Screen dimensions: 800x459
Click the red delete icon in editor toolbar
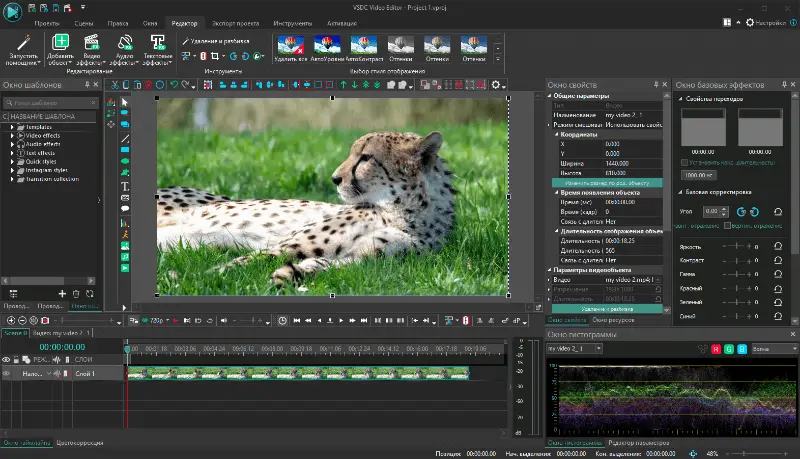click(148, 85)
